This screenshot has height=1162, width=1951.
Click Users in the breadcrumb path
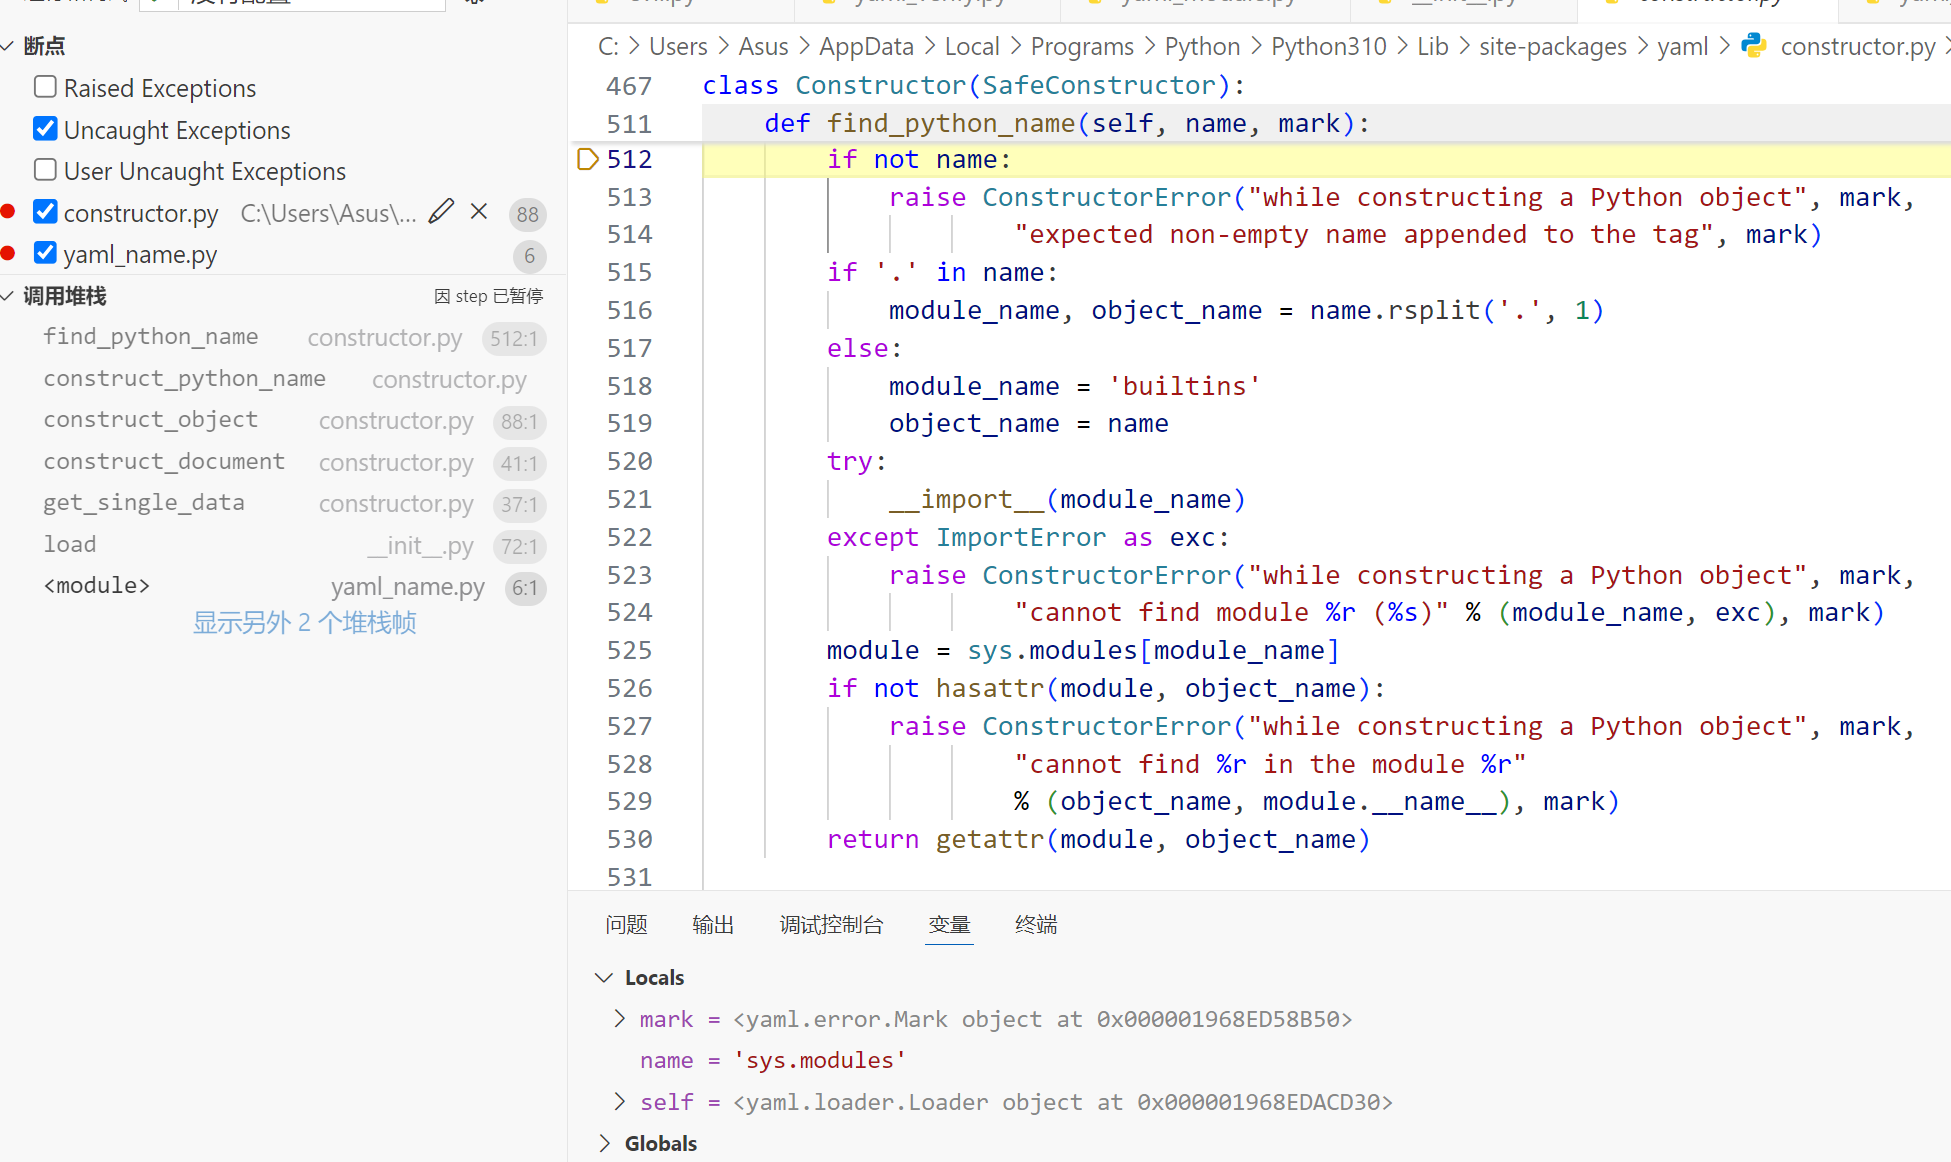(x=678, y=46)
